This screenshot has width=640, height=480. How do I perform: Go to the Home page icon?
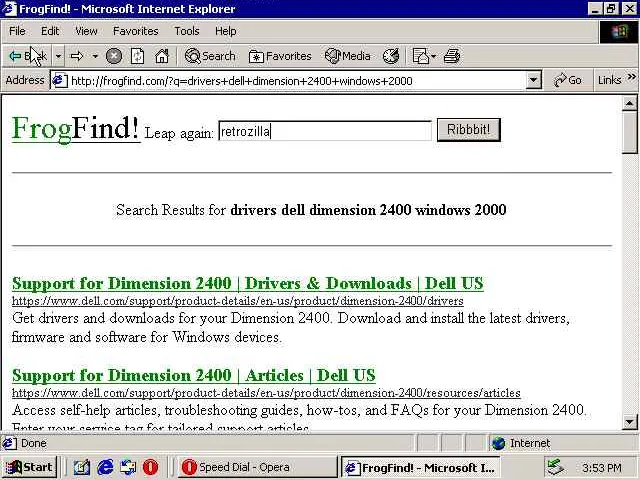coord(162,56)
